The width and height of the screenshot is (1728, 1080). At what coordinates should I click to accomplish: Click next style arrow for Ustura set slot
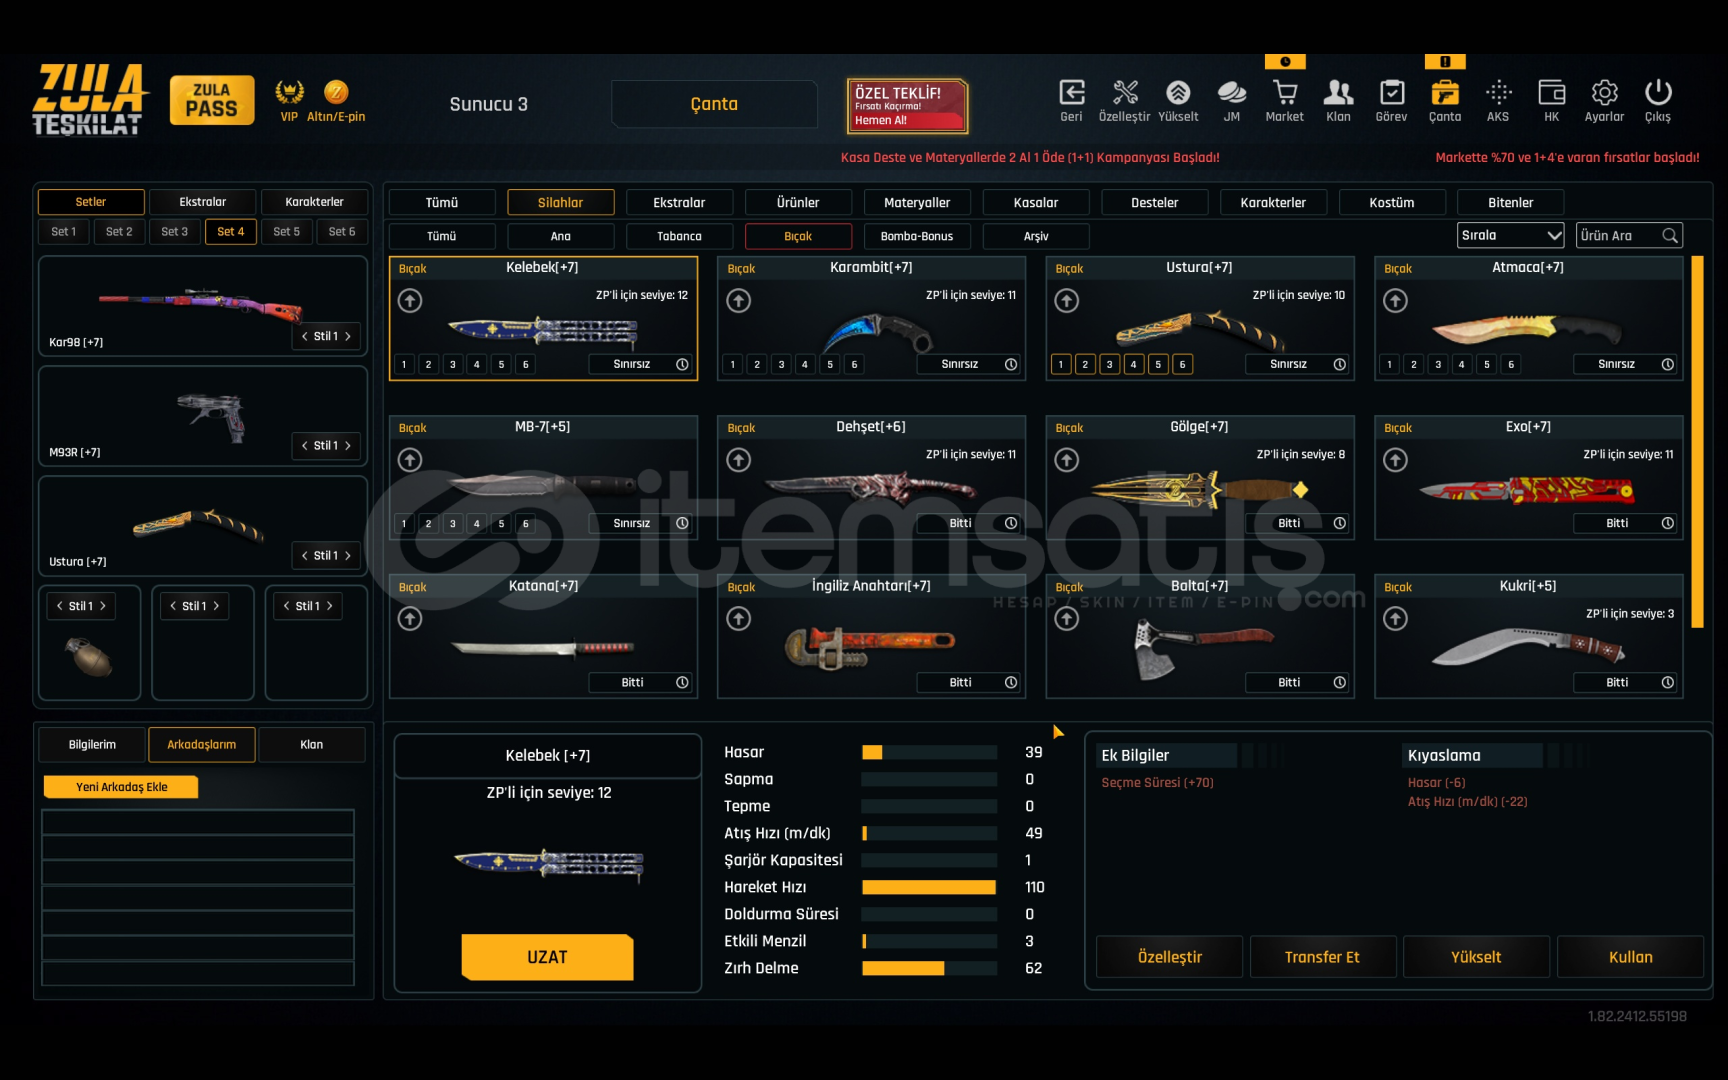point(348,555)
